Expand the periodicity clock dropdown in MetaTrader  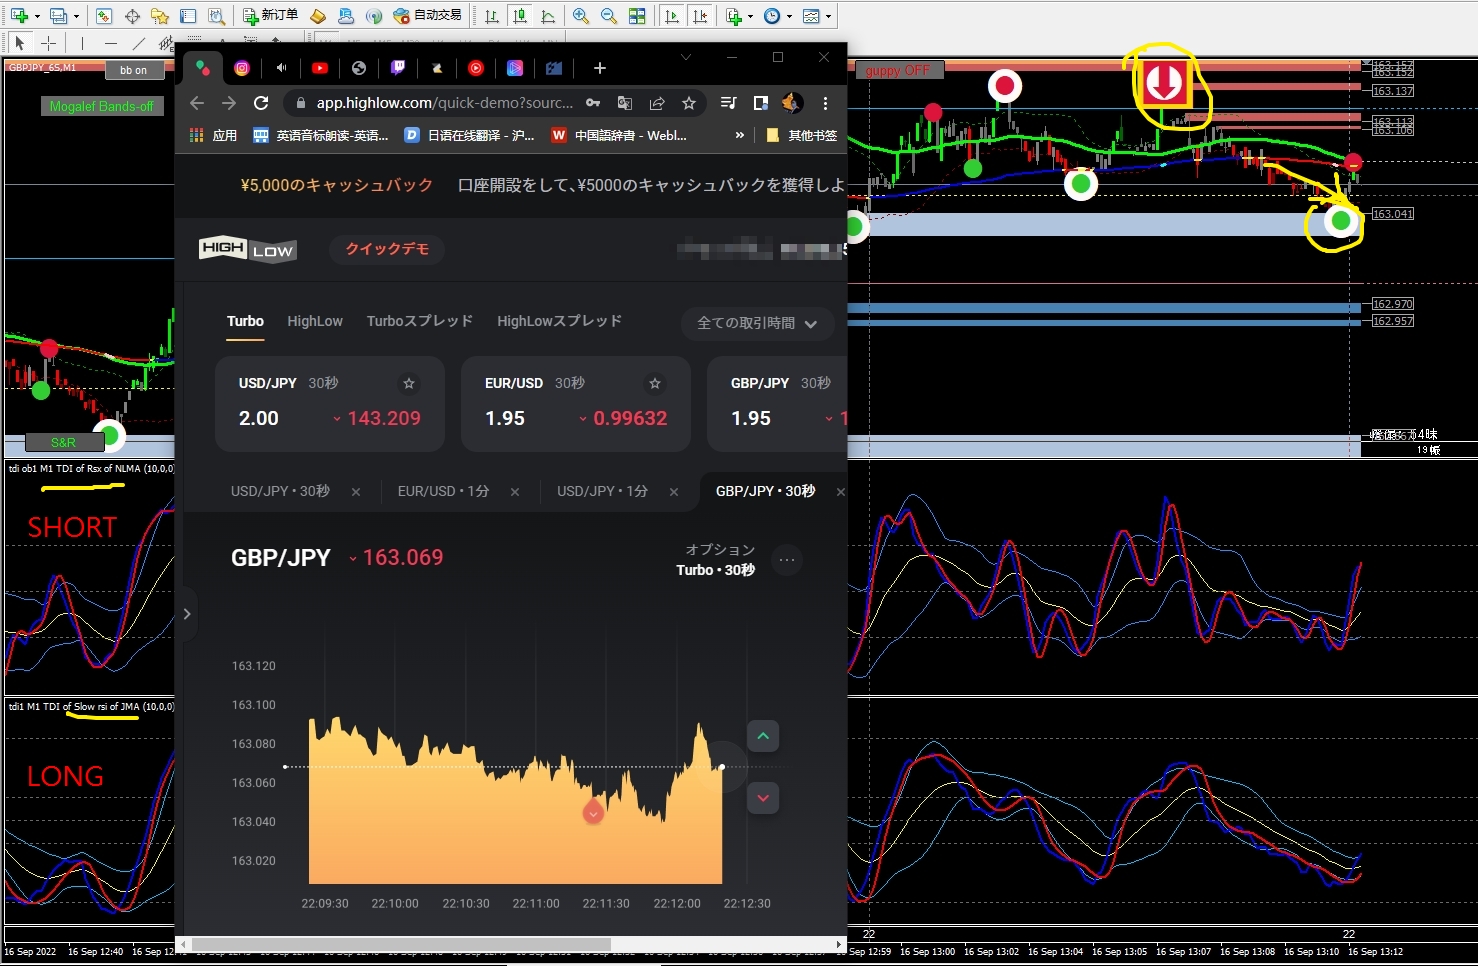[x=789, y=16]
